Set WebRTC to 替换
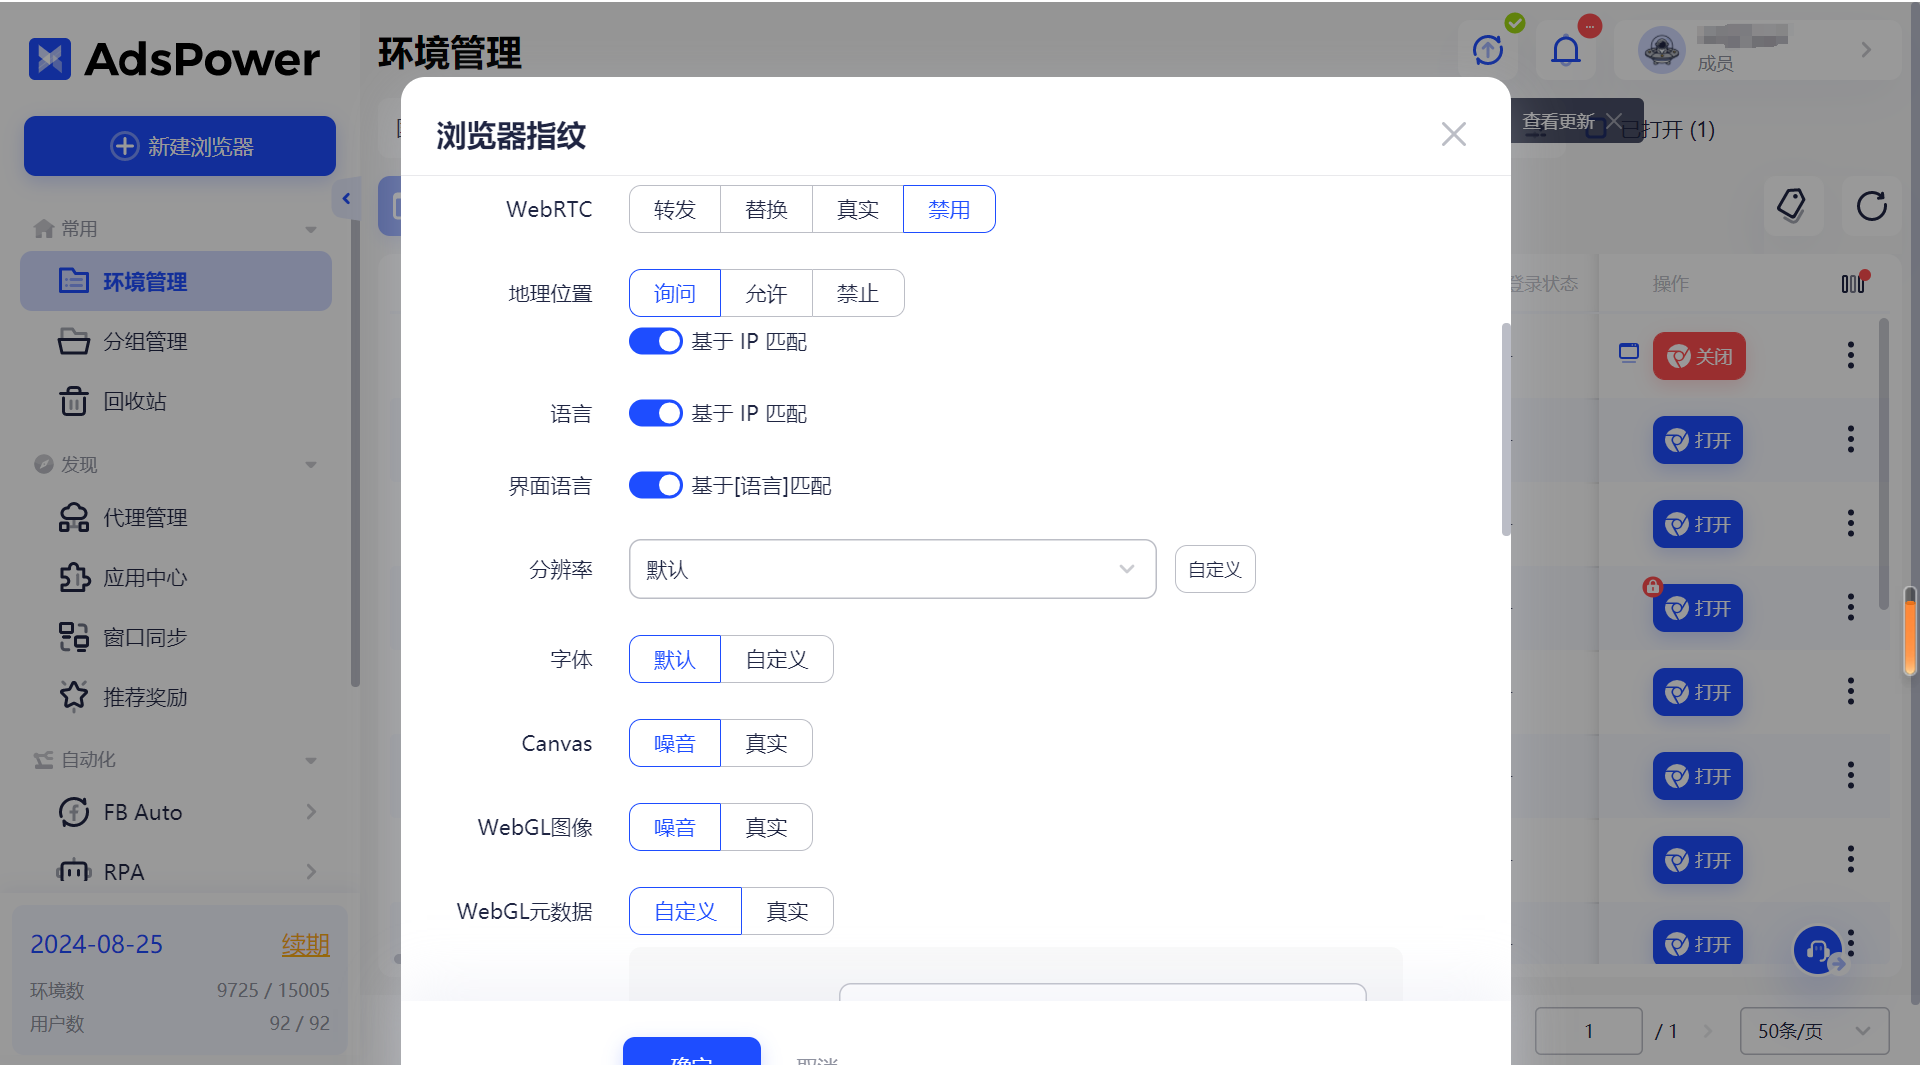The height and width of the screenshot is (1065, 1920). pyautogui.click(x=766, y=209)
